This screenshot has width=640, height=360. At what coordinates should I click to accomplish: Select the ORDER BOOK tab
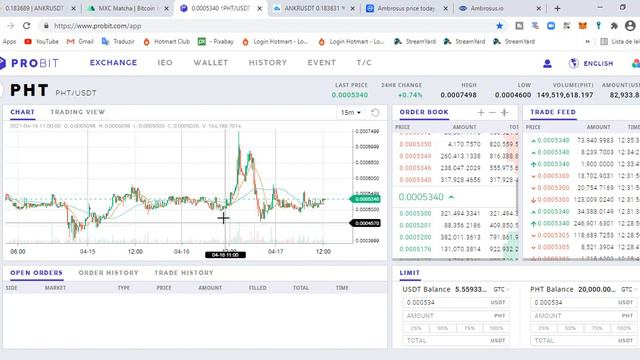[x=424, y=112]
